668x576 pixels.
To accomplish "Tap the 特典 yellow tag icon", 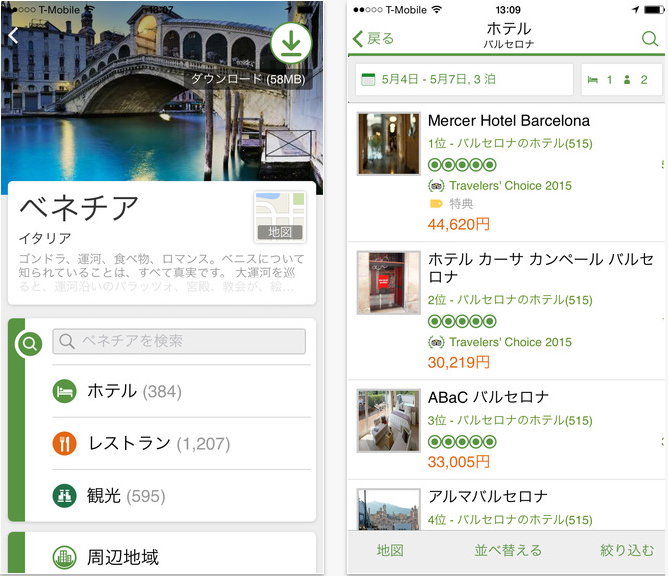I will (436, 204).
